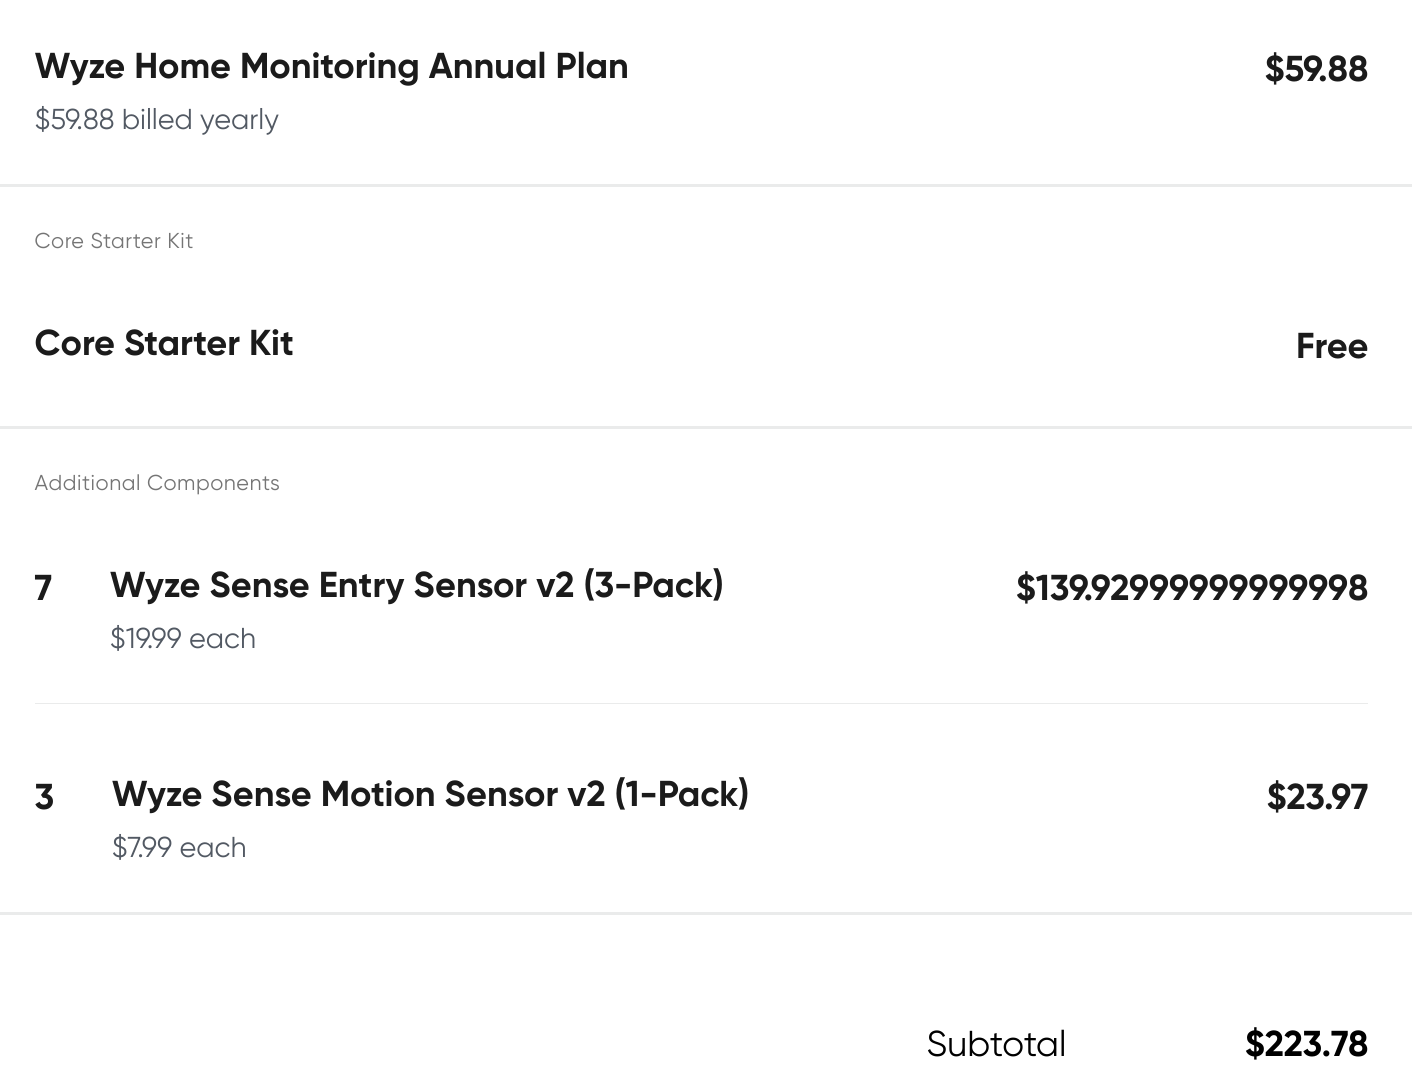Open Wyze Sense Entry Sensor v2 (3-Pack)
Image resolution: width=1412 pixels, height=1088 pixels.
coord(416,585)
